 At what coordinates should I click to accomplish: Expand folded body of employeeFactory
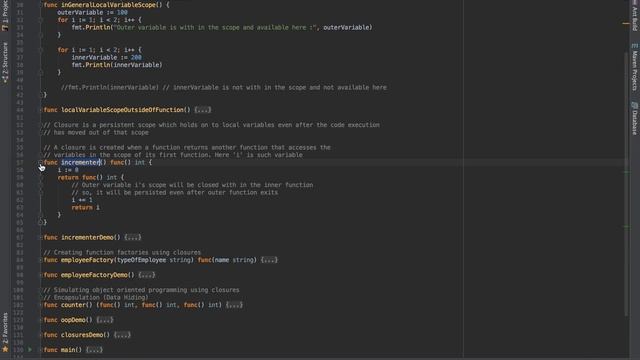pos(269,260)
